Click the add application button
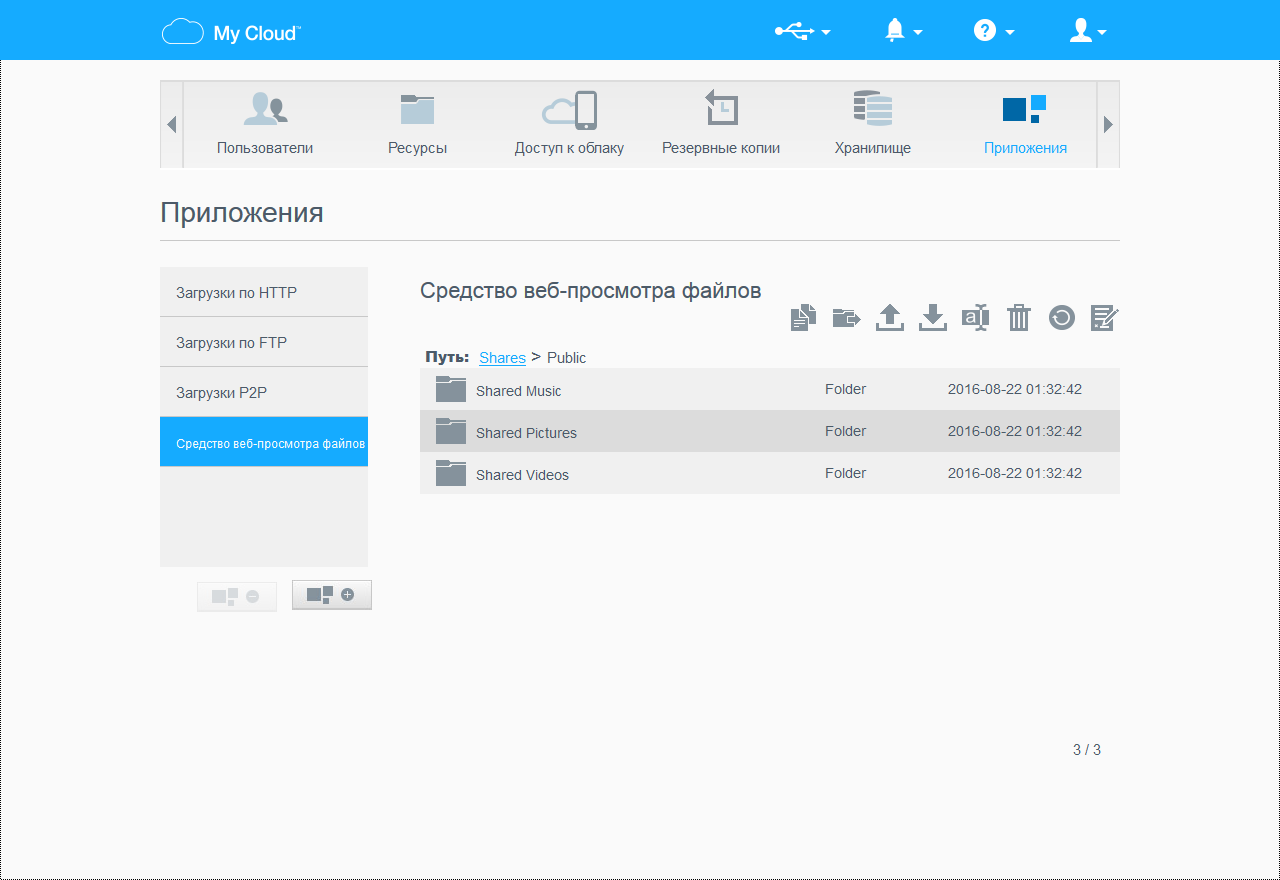Image resolution: width=1280 pixels, height=880 pixels. coord(332,595)
